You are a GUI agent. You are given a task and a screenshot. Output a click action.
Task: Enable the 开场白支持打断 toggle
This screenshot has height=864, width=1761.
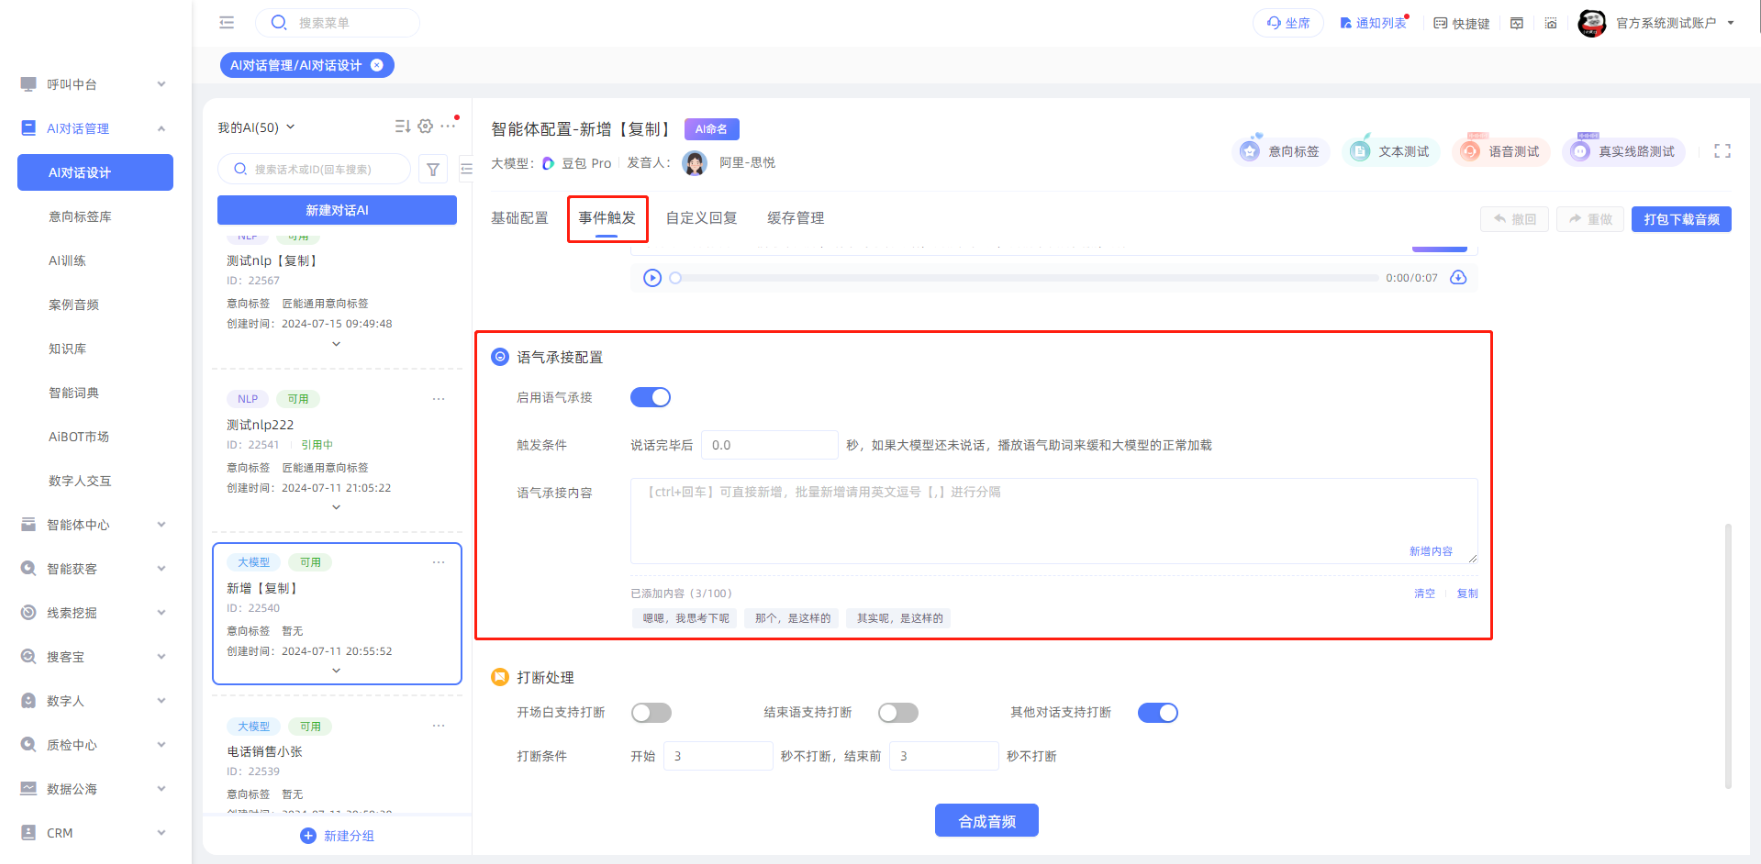(x=651, y=713)
